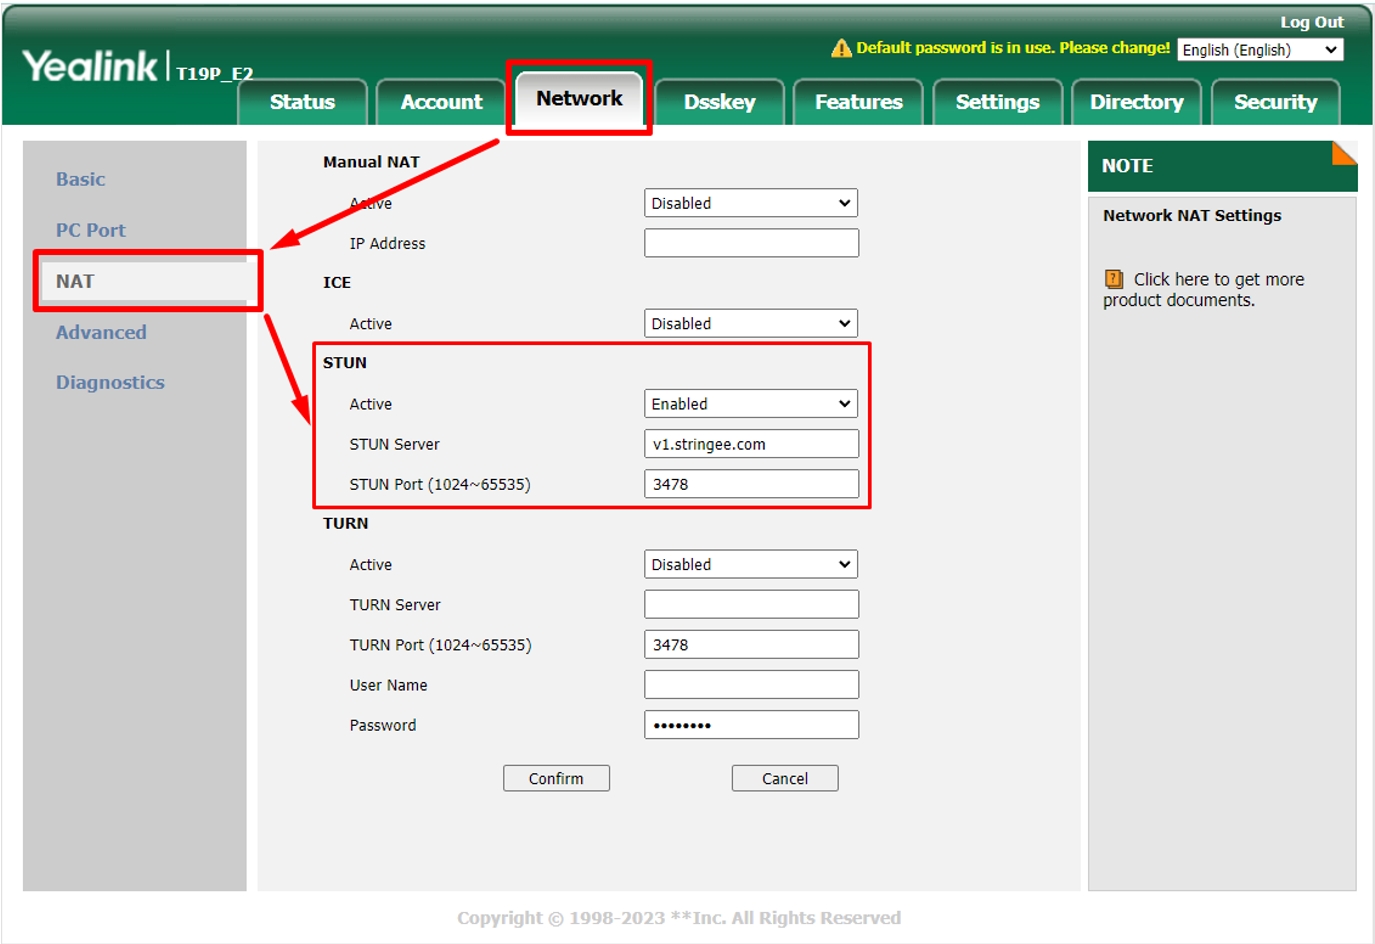Viewport: 1375px width, 944px height.
Task: Click the STUN Server input field
Action: [x=751, y=444]
